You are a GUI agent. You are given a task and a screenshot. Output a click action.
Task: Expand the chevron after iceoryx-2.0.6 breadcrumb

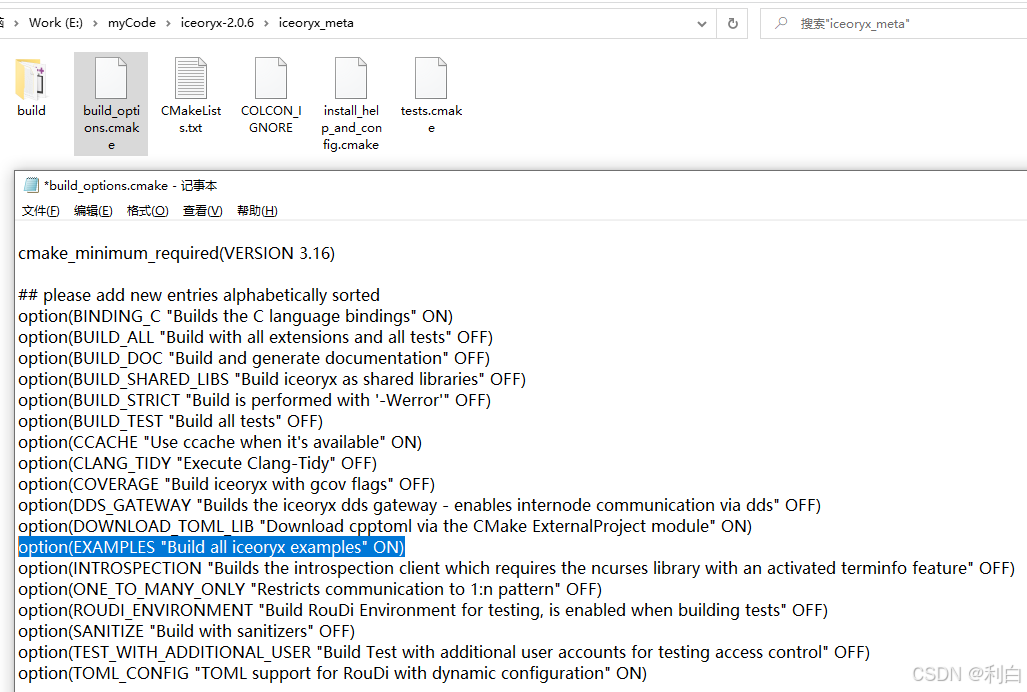[267, 24]
